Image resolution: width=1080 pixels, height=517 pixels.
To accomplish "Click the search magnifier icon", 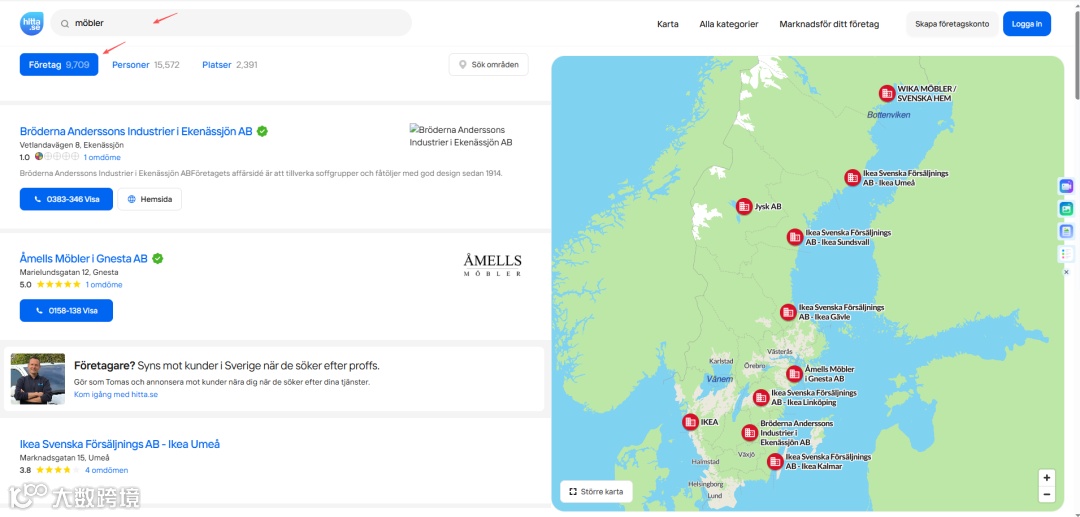I will [65, 23].
